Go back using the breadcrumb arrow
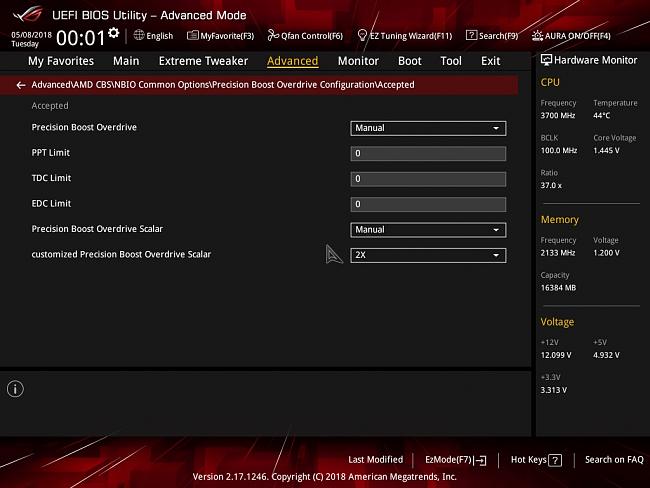Image resolution: width=650 pixels, height=488 pixels. 21,85
